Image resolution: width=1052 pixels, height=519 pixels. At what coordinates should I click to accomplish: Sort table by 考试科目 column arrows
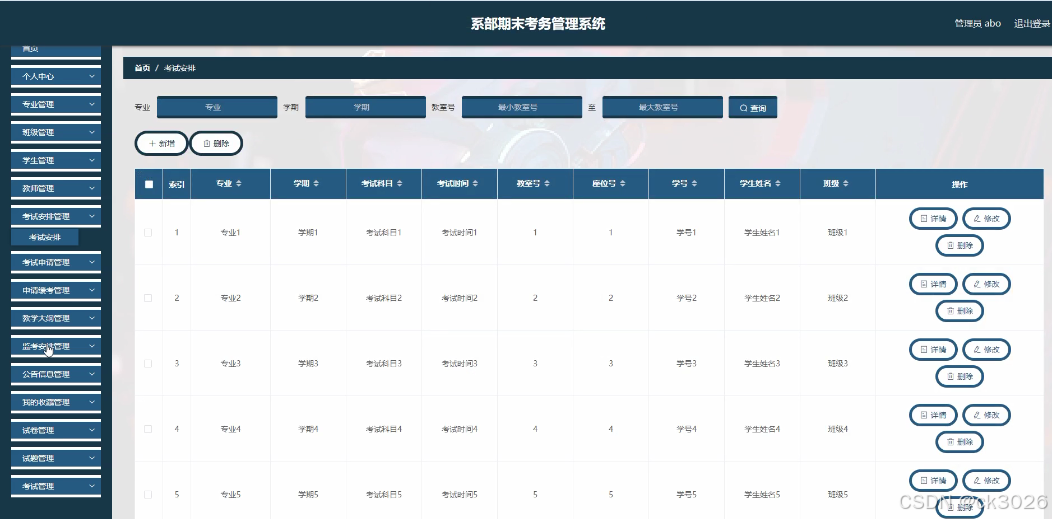tap(400, 184)
